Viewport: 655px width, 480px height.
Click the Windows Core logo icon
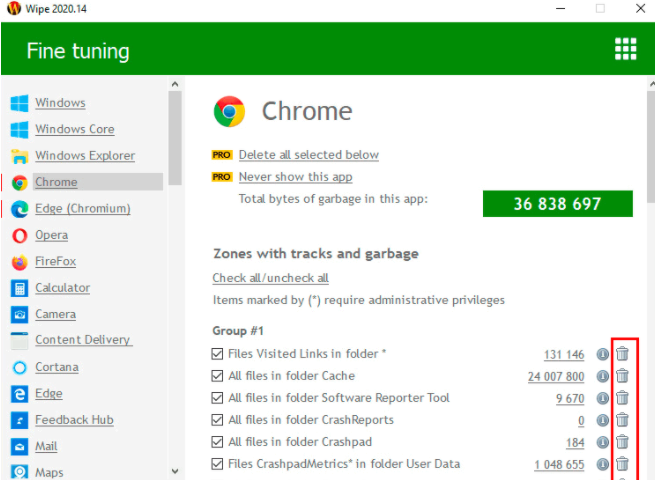(19, 130)
